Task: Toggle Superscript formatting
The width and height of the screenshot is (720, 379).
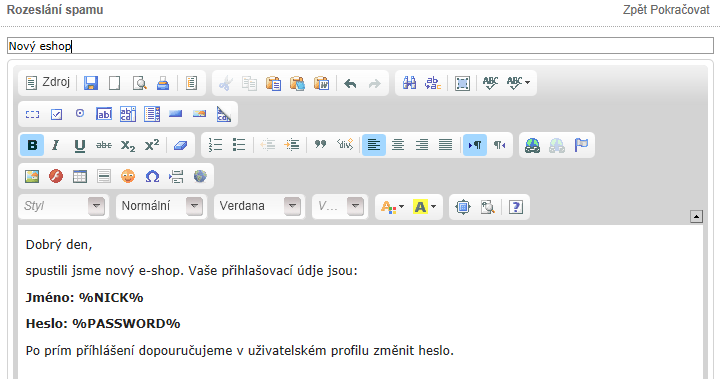Action: (x=152, y=145)
